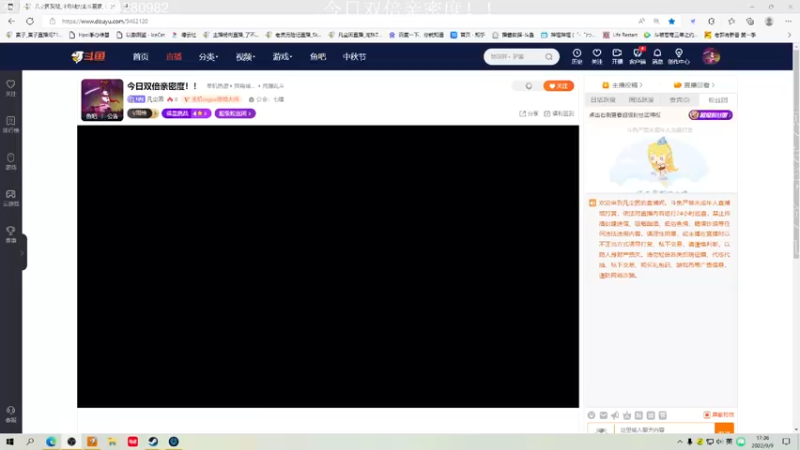
Task: Switch to the 贵宾 VIP tab
Action: [x=679, y=100]
